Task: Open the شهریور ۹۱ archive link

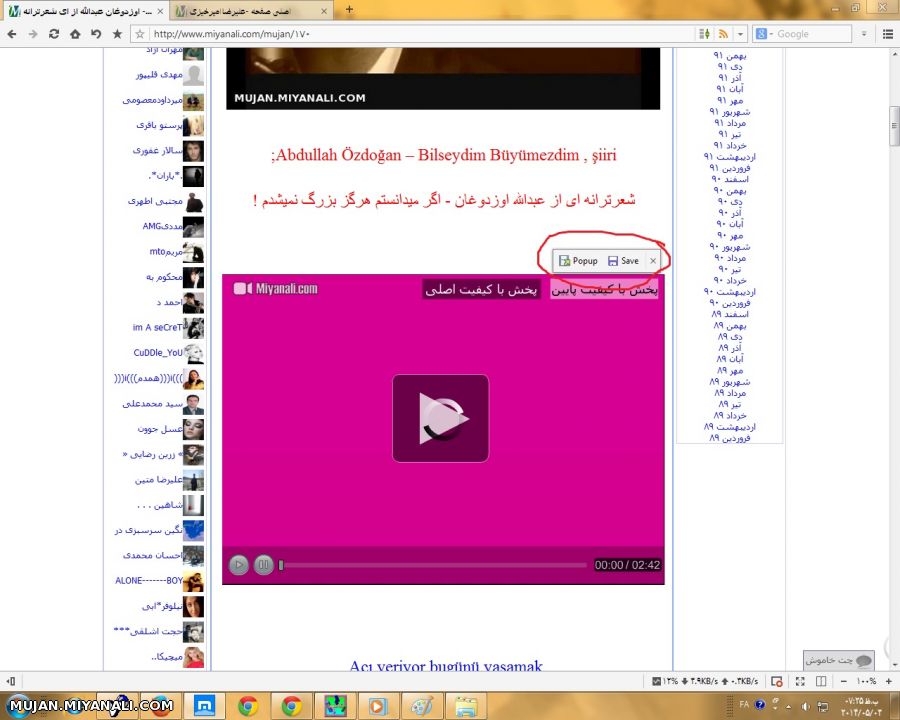Action: (x=730, y=111)
